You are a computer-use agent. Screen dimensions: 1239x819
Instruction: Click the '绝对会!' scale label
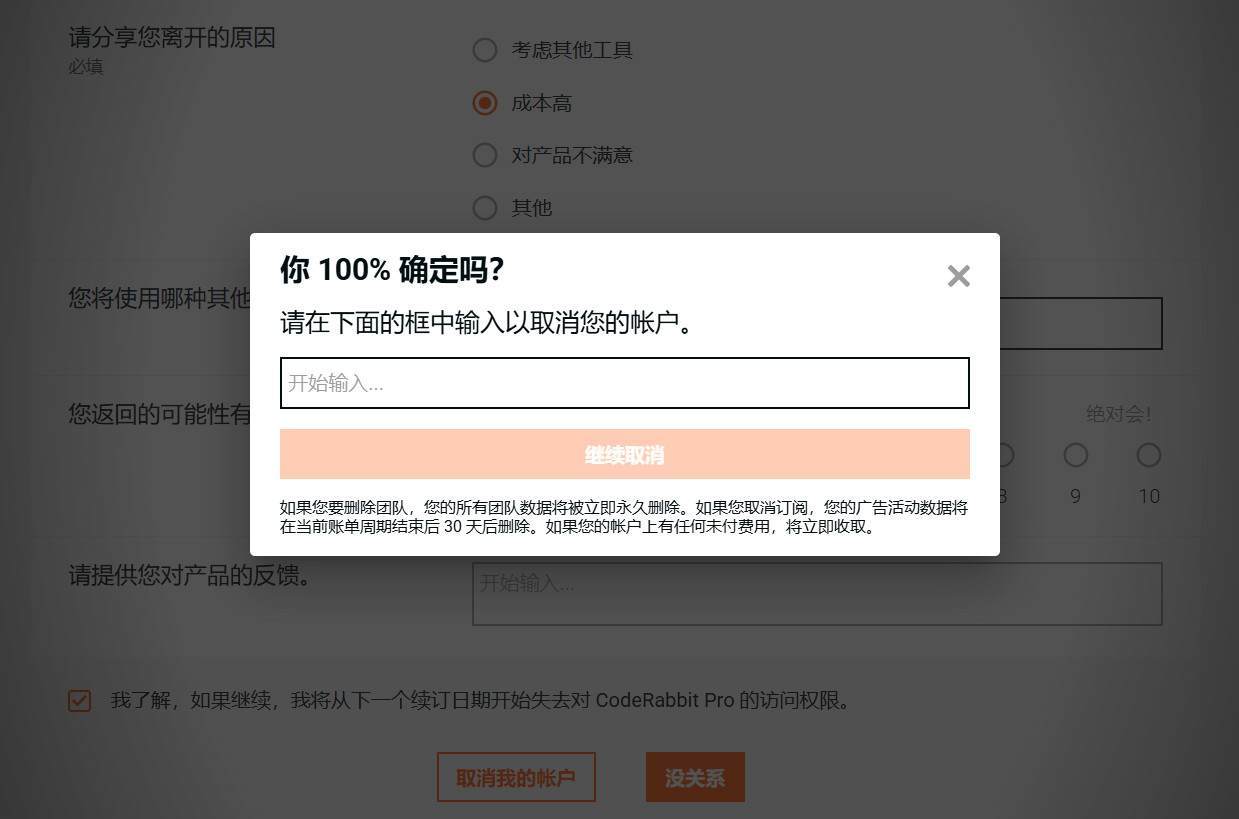1119,414
